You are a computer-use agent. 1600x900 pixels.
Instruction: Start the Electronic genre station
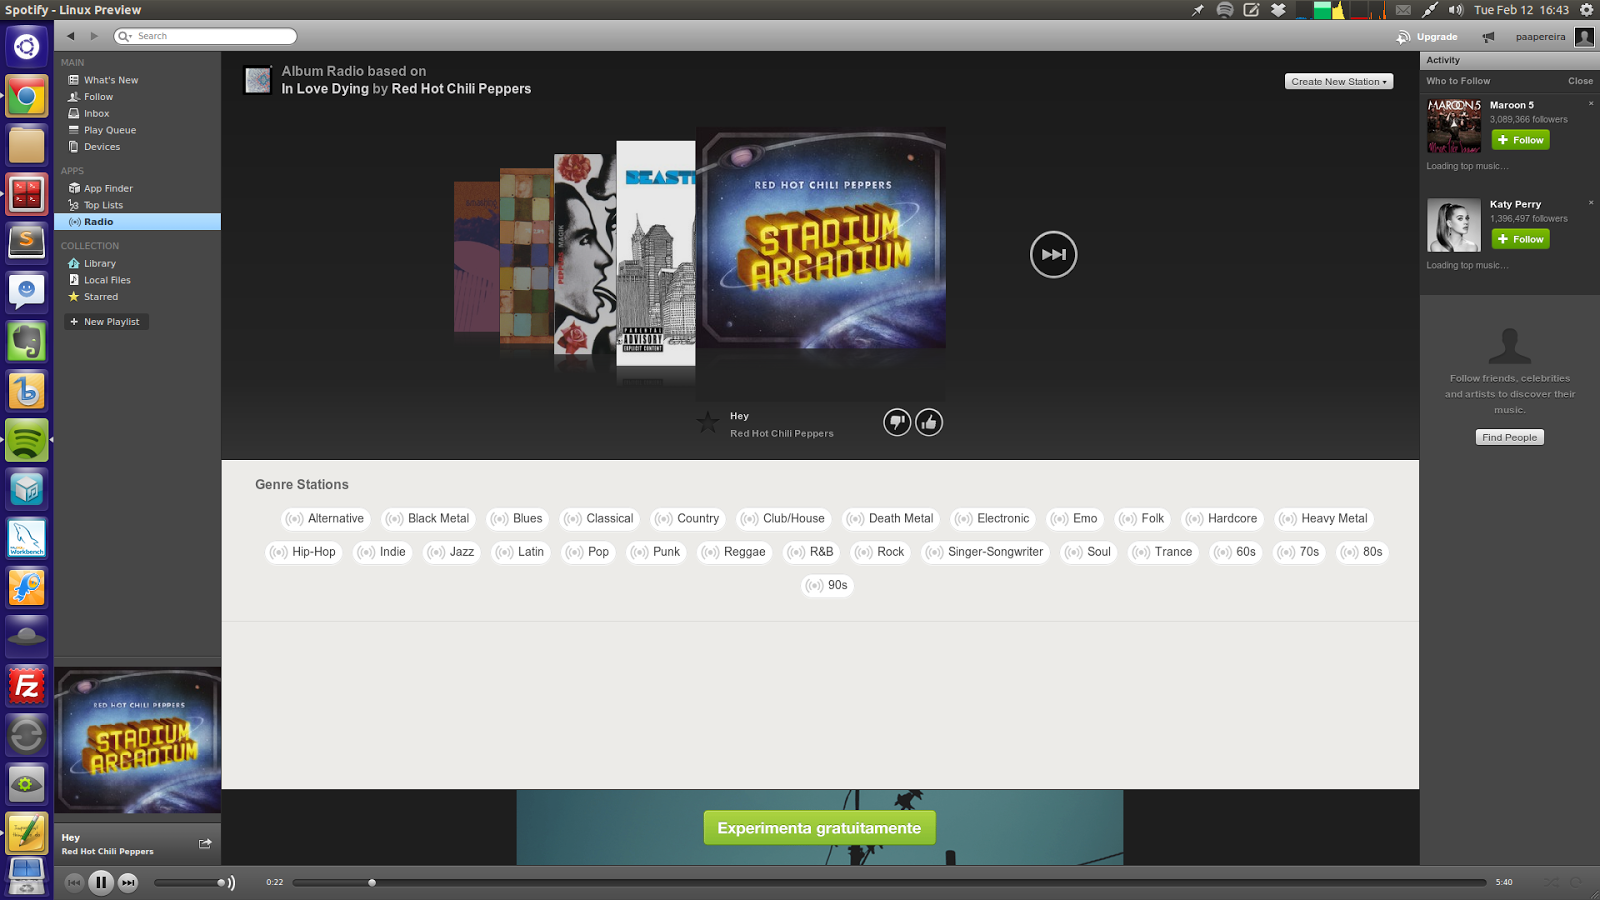992,519
